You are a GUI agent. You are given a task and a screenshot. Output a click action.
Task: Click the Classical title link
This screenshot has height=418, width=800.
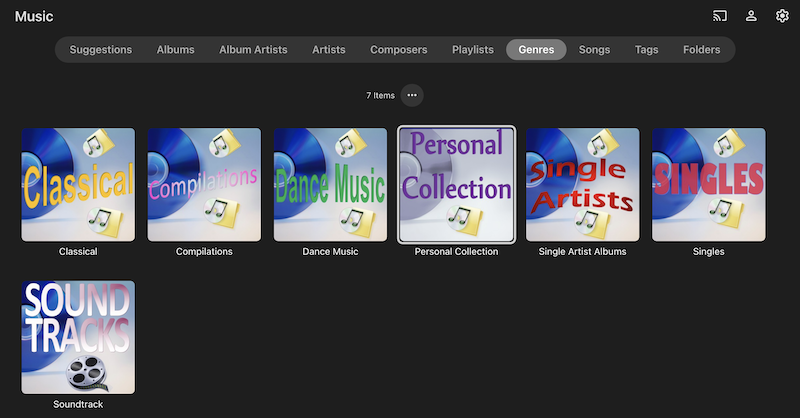78,252
